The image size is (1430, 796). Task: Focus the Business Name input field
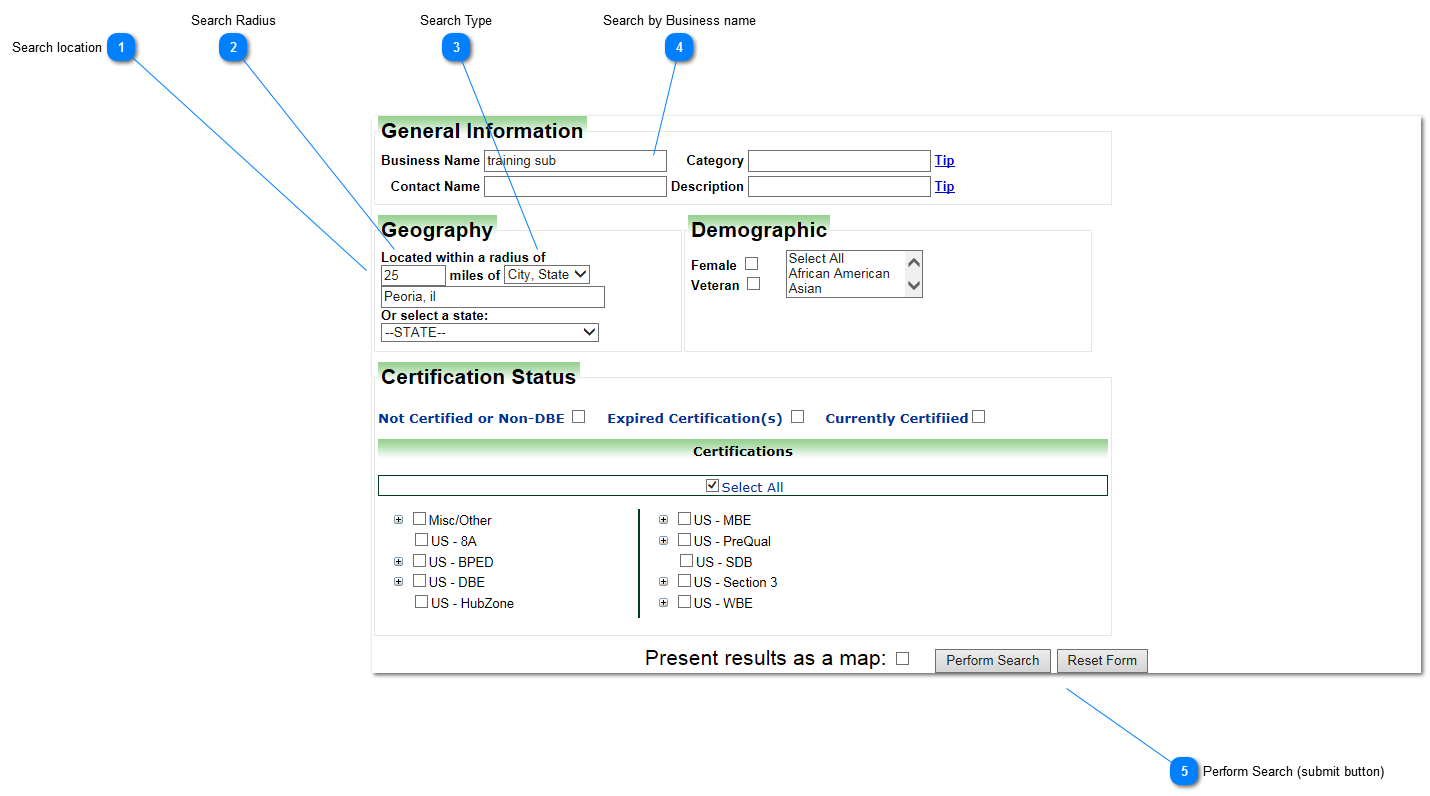point(575,160)
